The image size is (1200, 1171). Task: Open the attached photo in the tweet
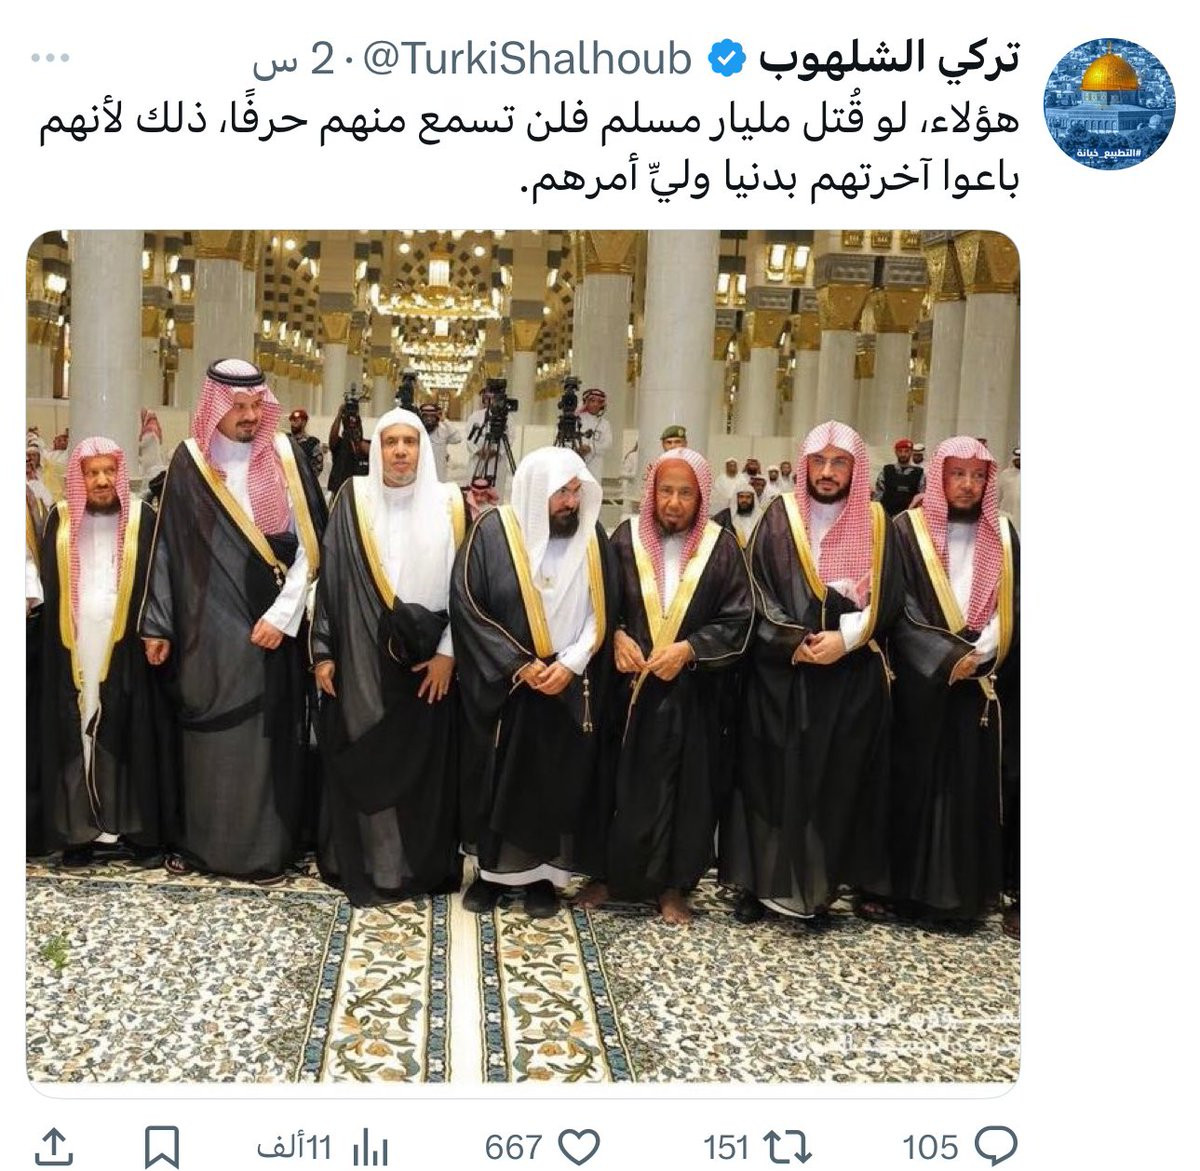[523, 656]
